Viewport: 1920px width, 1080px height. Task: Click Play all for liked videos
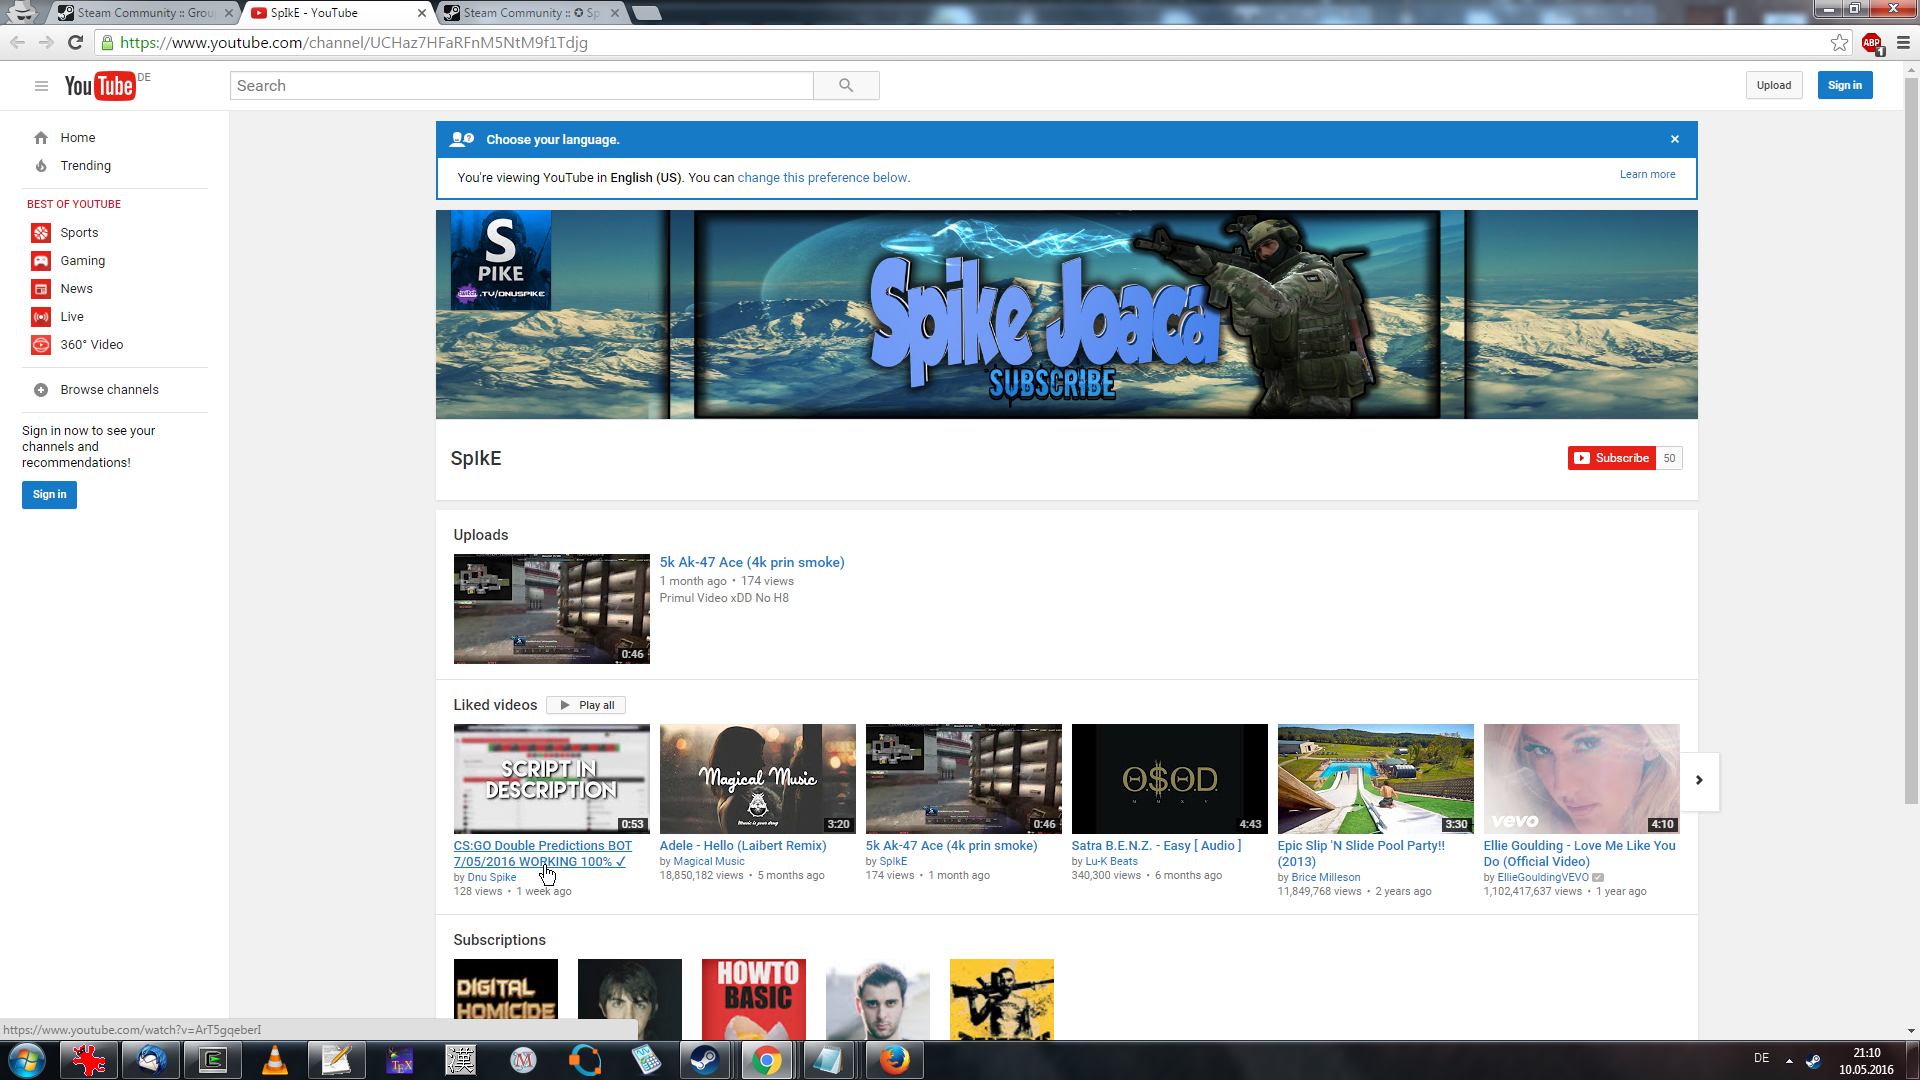[x=587, y=705]
